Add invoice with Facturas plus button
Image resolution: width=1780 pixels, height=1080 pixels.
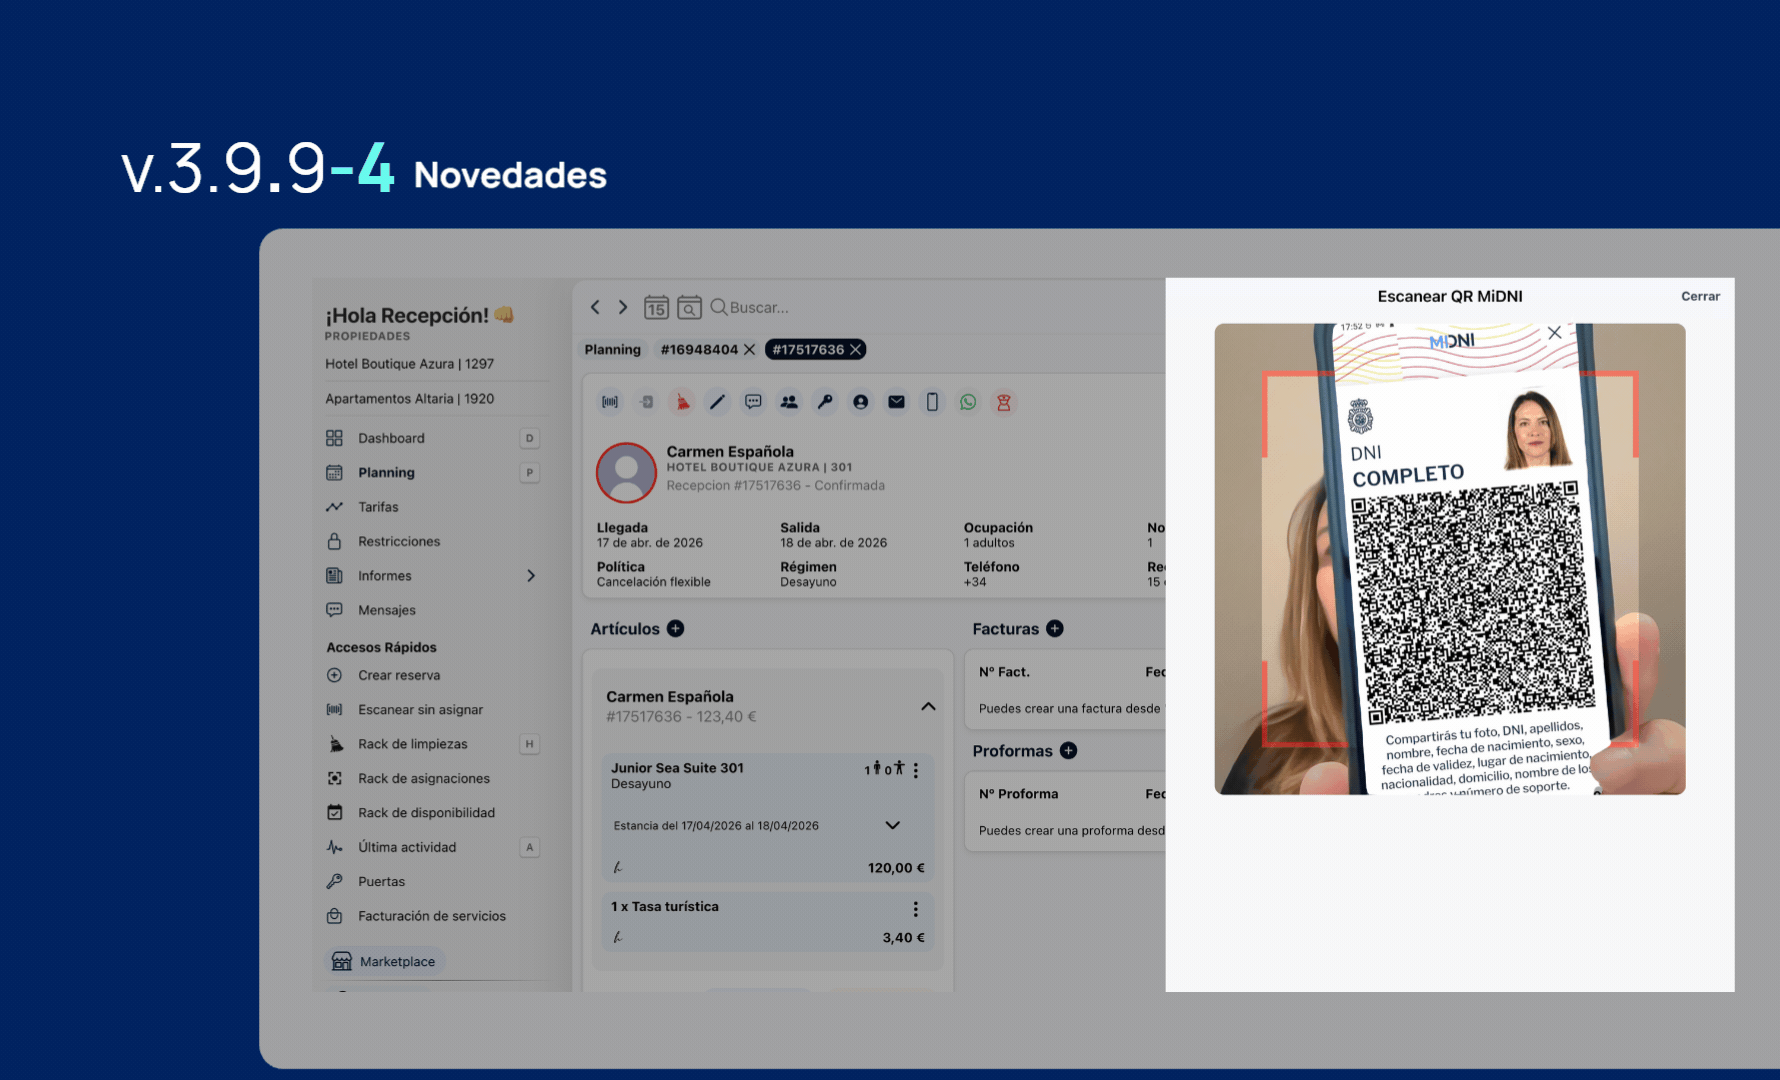[x=1055, y=629]
